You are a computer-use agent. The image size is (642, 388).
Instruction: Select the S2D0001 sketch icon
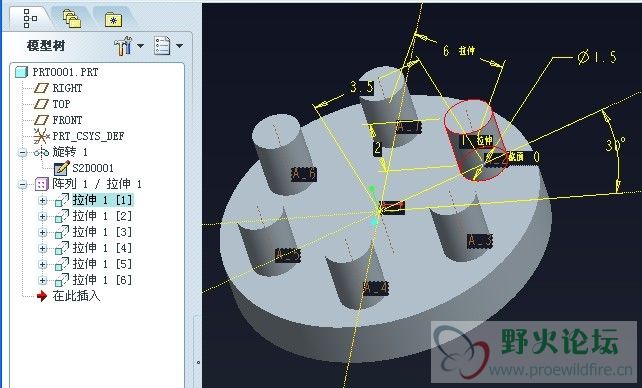(61, 168)
